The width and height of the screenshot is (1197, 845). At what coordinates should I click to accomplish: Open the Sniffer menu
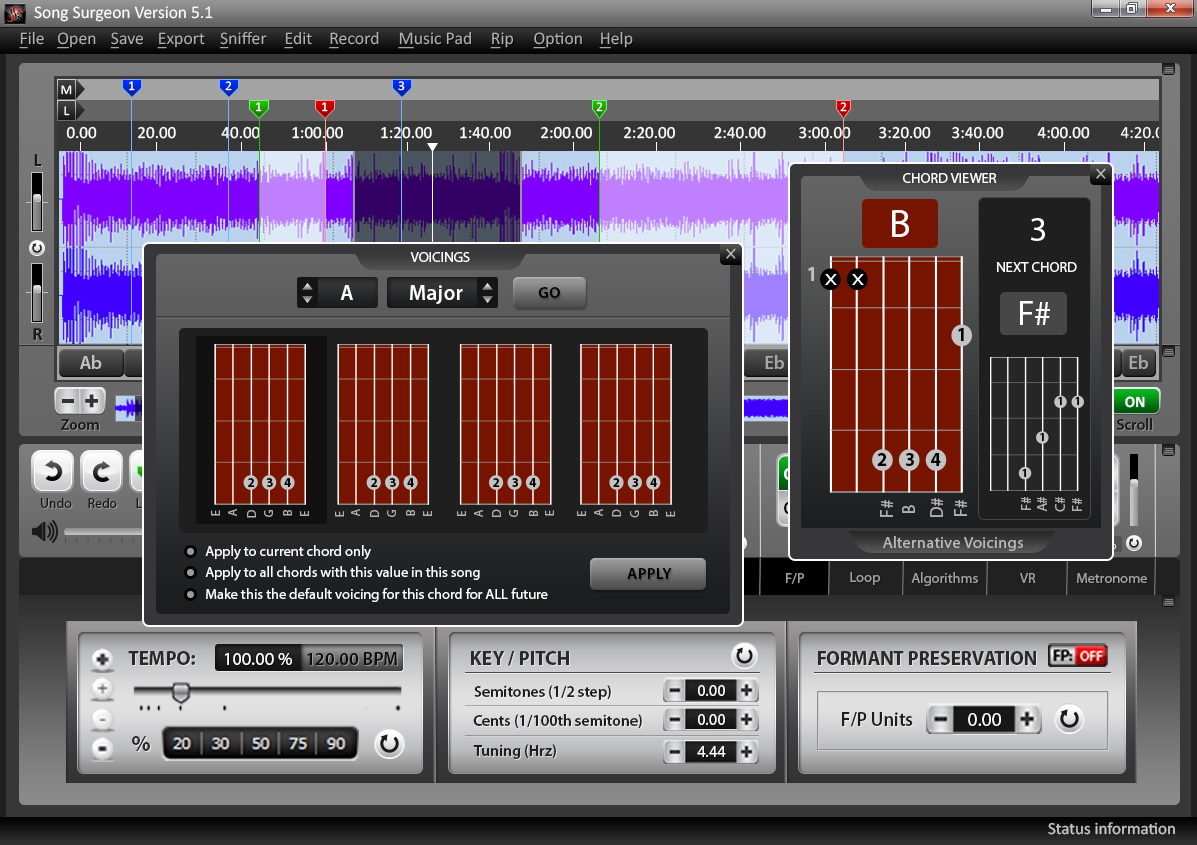coord(243,39)
